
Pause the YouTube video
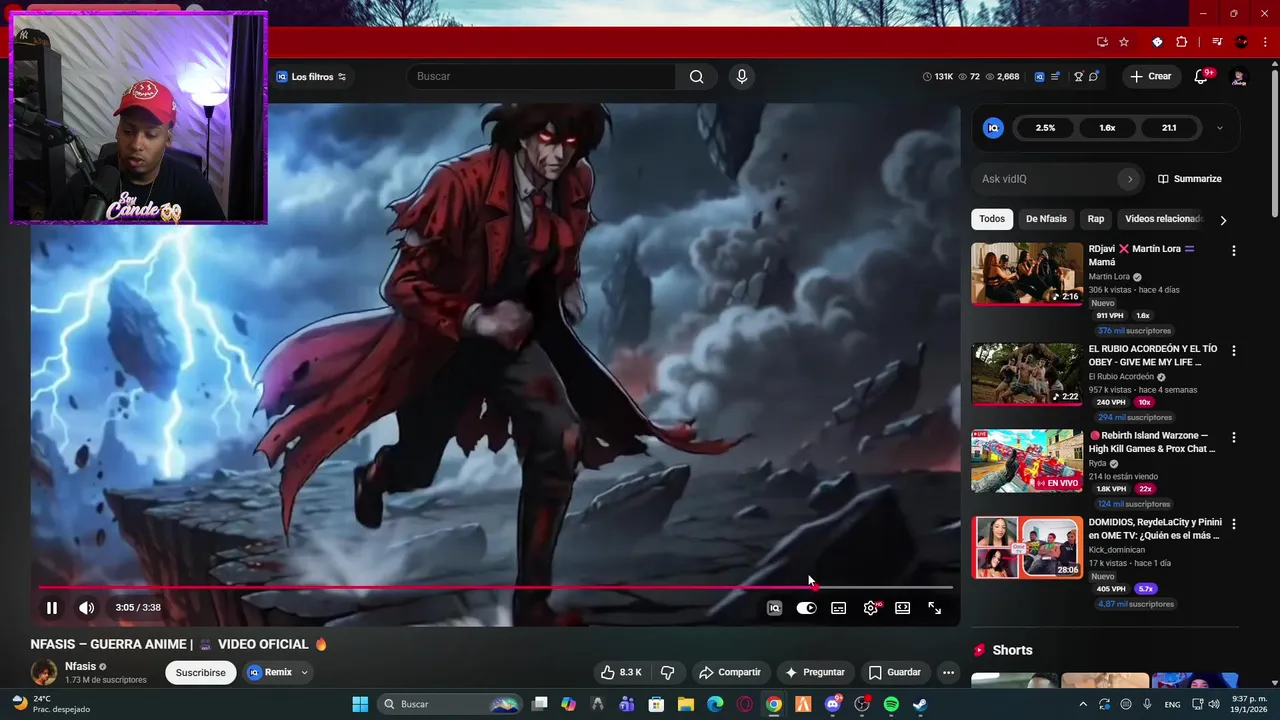pyautogui.click(x=52, y=607)
